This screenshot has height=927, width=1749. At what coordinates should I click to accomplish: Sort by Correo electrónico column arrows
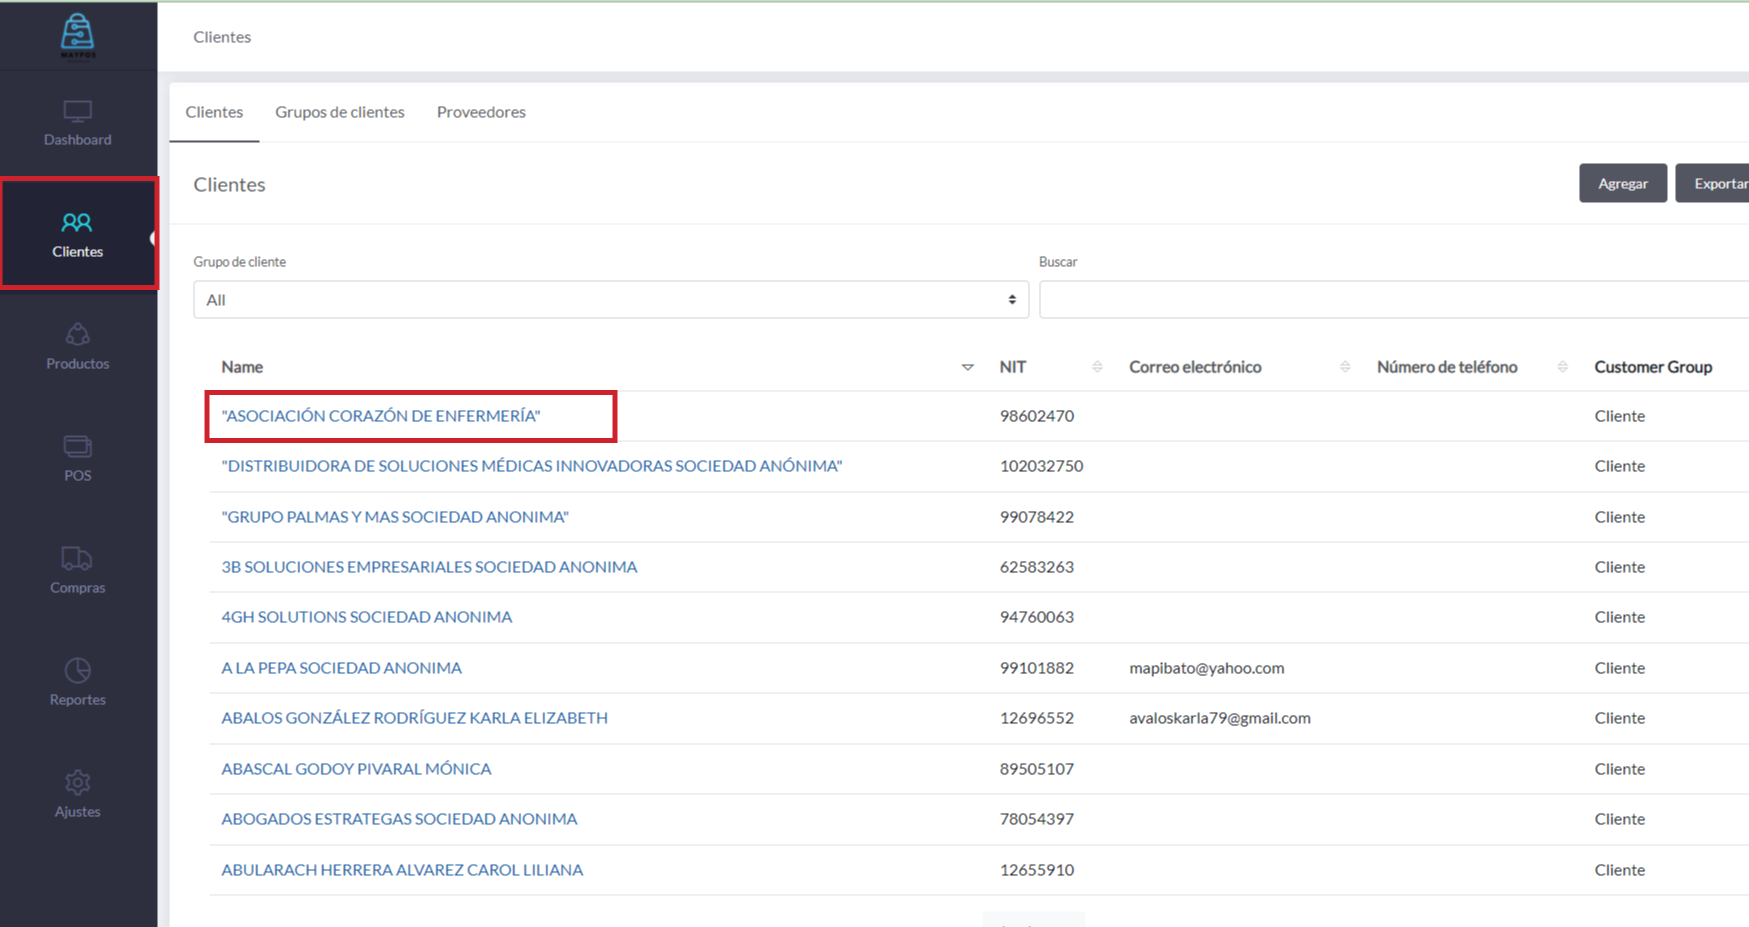[1345, 367]
